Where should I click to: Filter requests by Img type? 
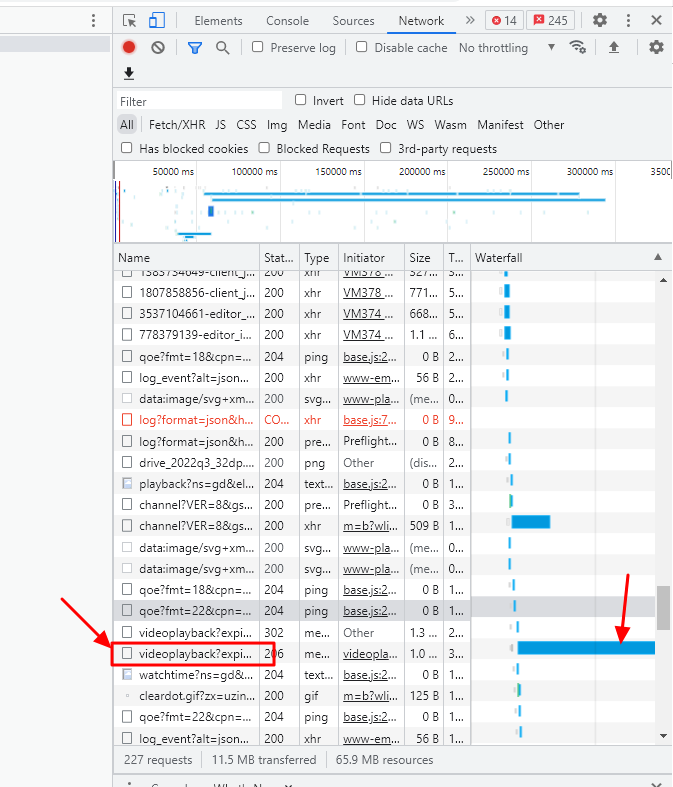pyautogui.click(x=277, y=124)
